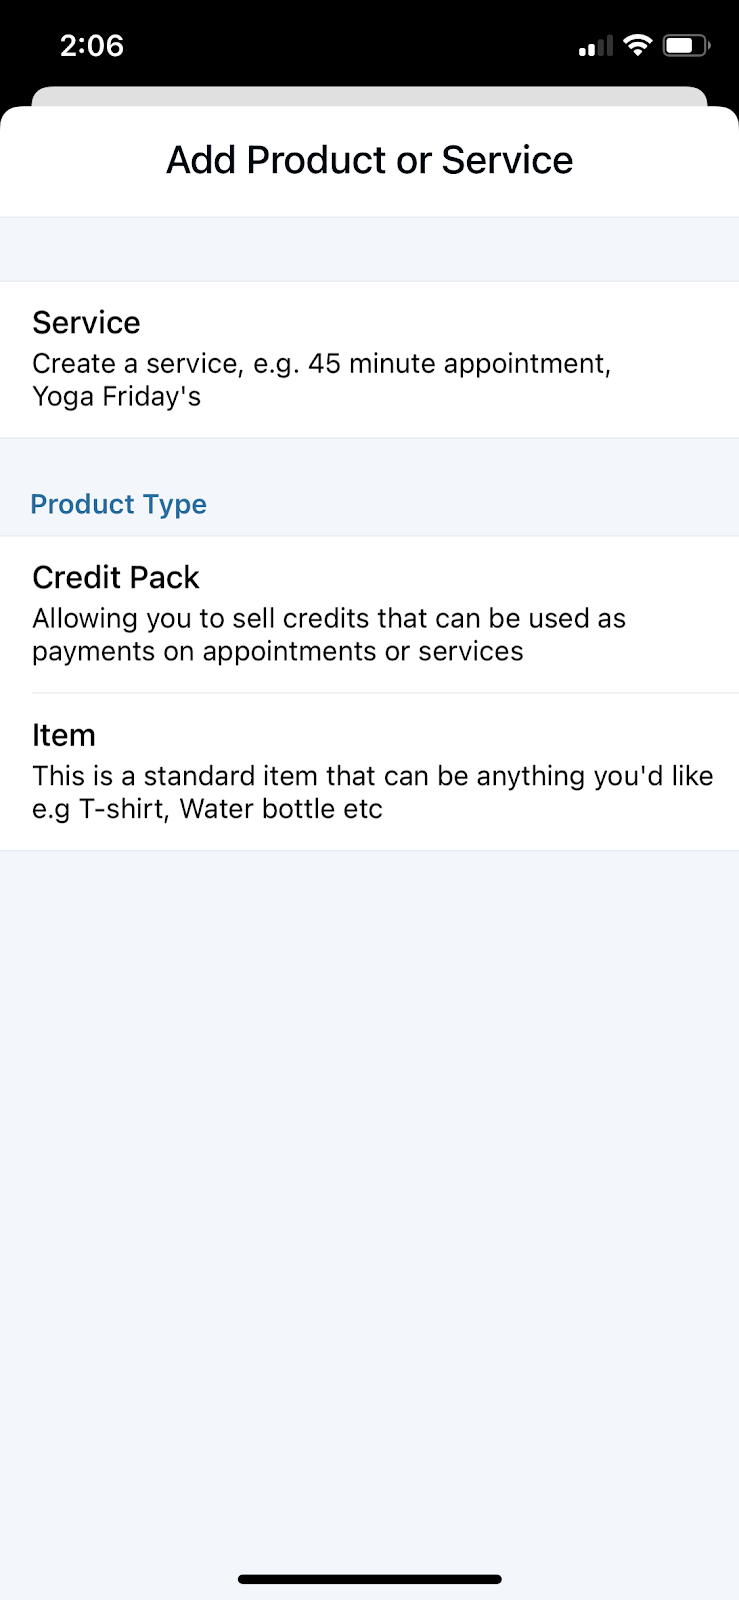Tap the Credit Pack heading text
Viewport: 739px width, 1600px height.
click(x=116, y=578)
